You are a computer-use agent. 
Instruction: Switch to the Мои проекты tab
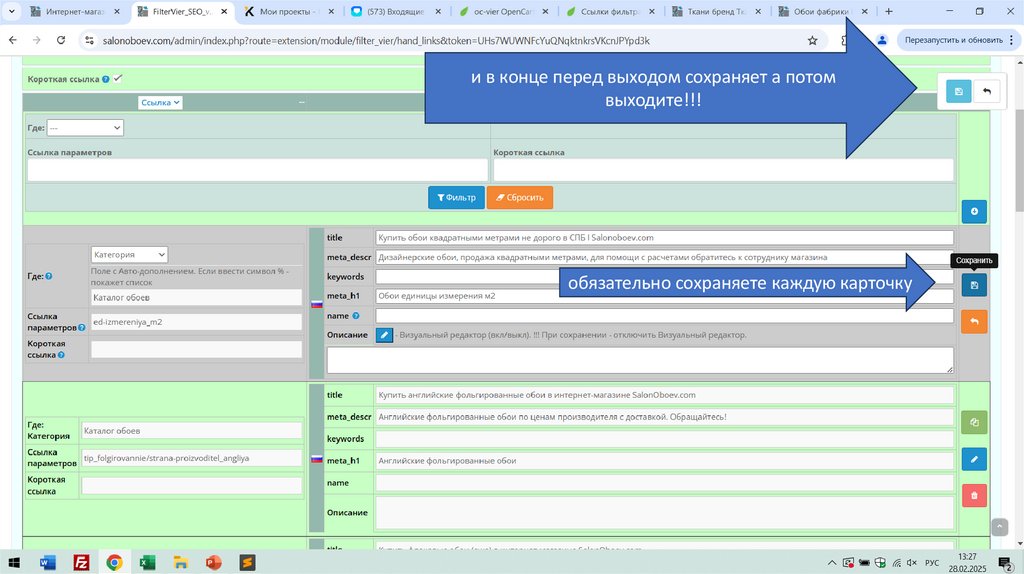pos(288,12)
